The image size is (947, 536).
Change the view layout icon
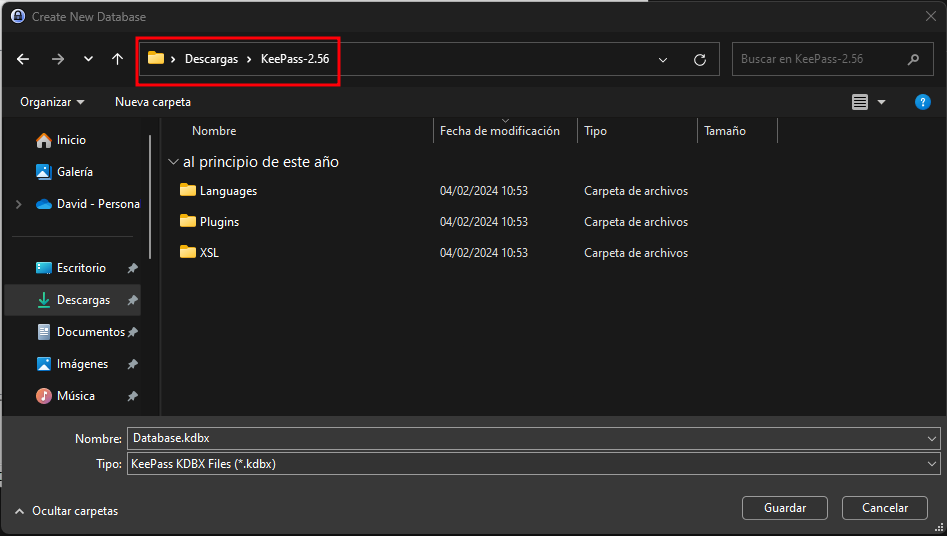pos(860,102)
